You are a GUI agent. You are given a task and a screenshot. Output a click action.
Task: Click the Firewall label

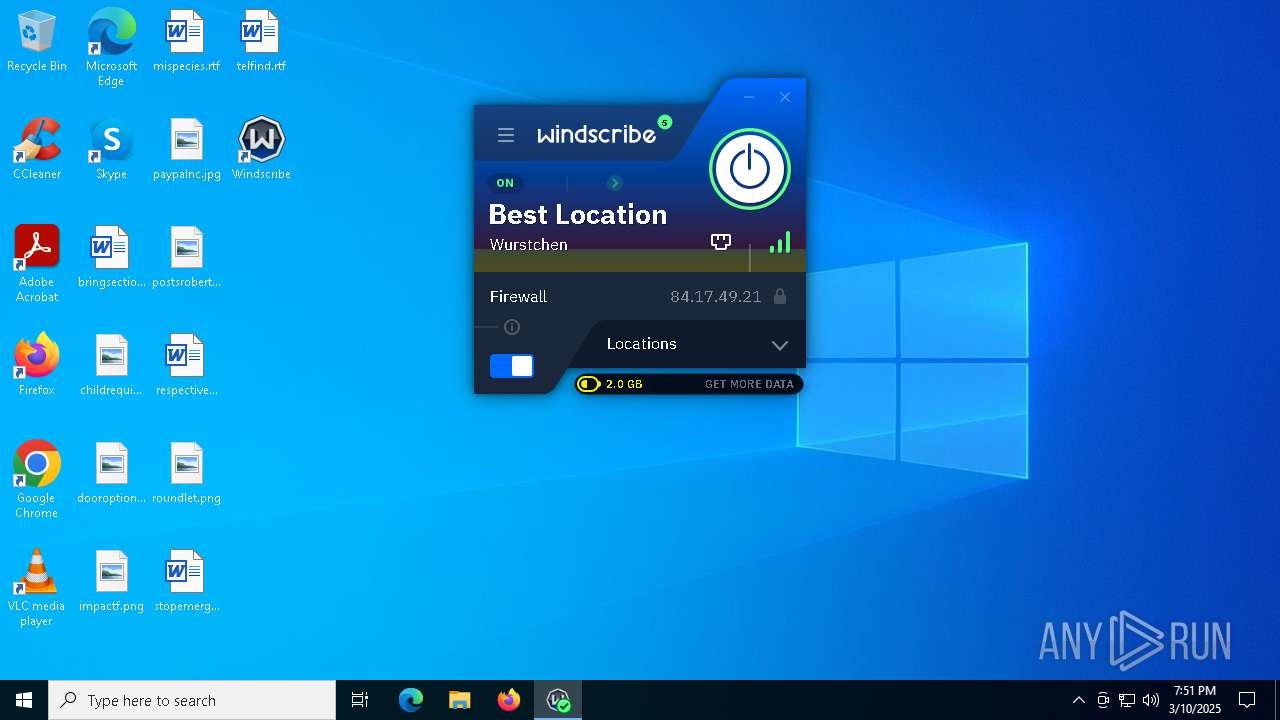518,296
